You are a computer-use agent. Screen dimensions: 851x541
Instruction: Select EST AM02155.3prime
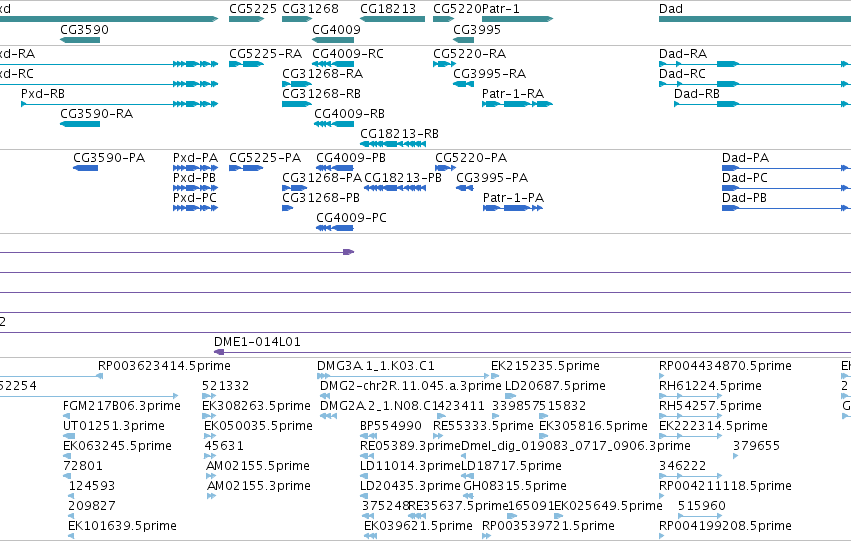(x=211, y=497)
